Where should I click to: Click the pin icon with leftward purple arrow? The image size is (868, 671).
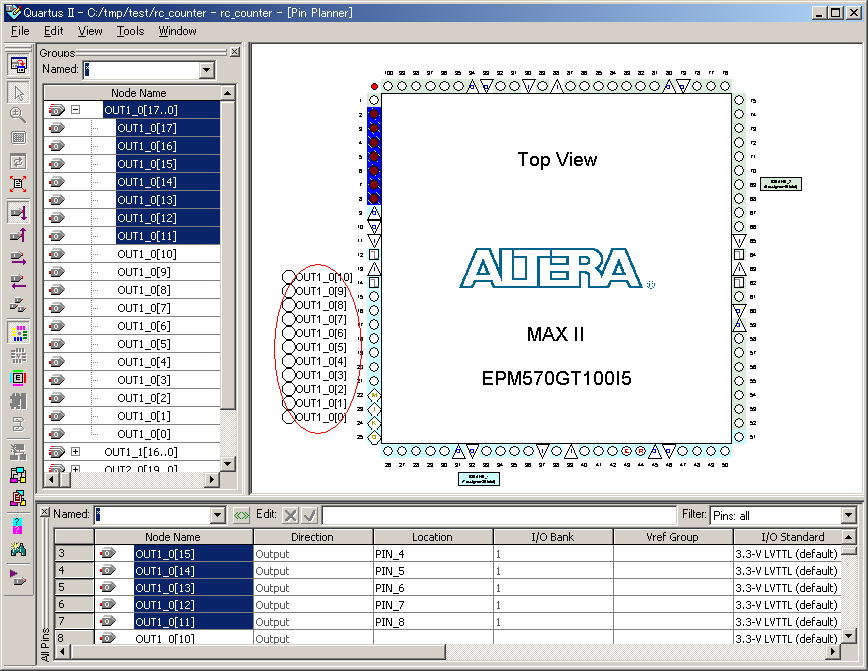pos(18,282)
